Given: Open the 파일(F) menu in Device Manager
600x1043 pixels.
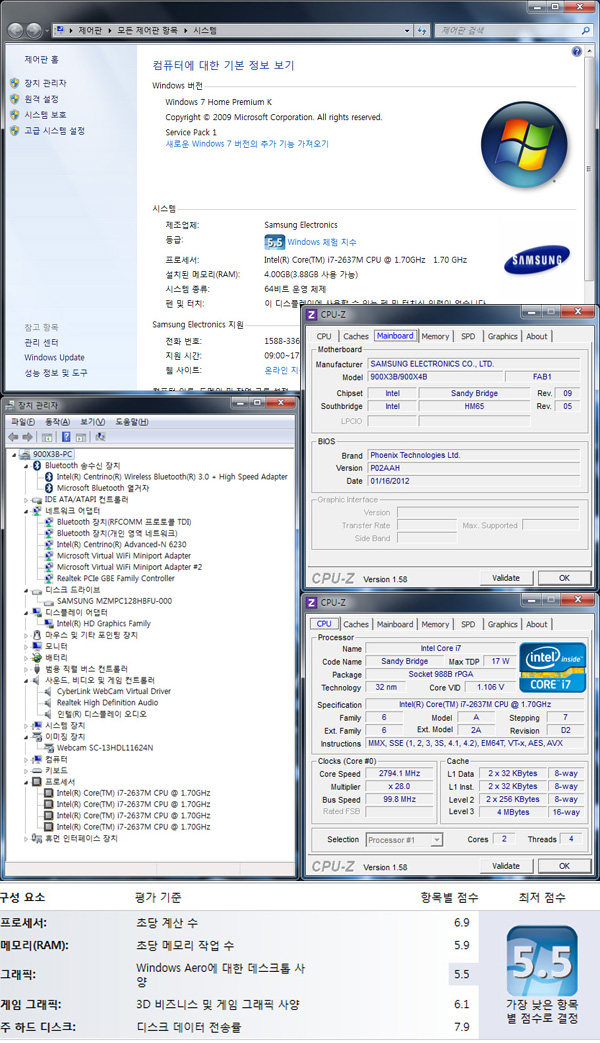Looking at the screenshot, I should (23, 422).
